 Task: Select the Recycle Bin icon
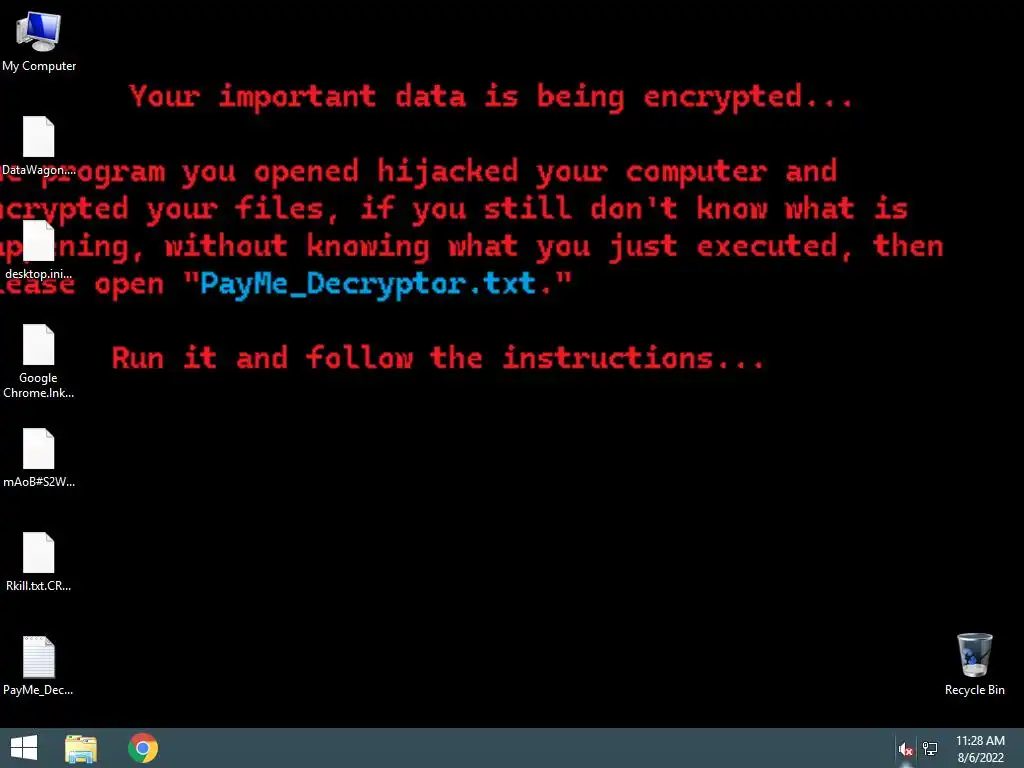[x=974, y=664]
